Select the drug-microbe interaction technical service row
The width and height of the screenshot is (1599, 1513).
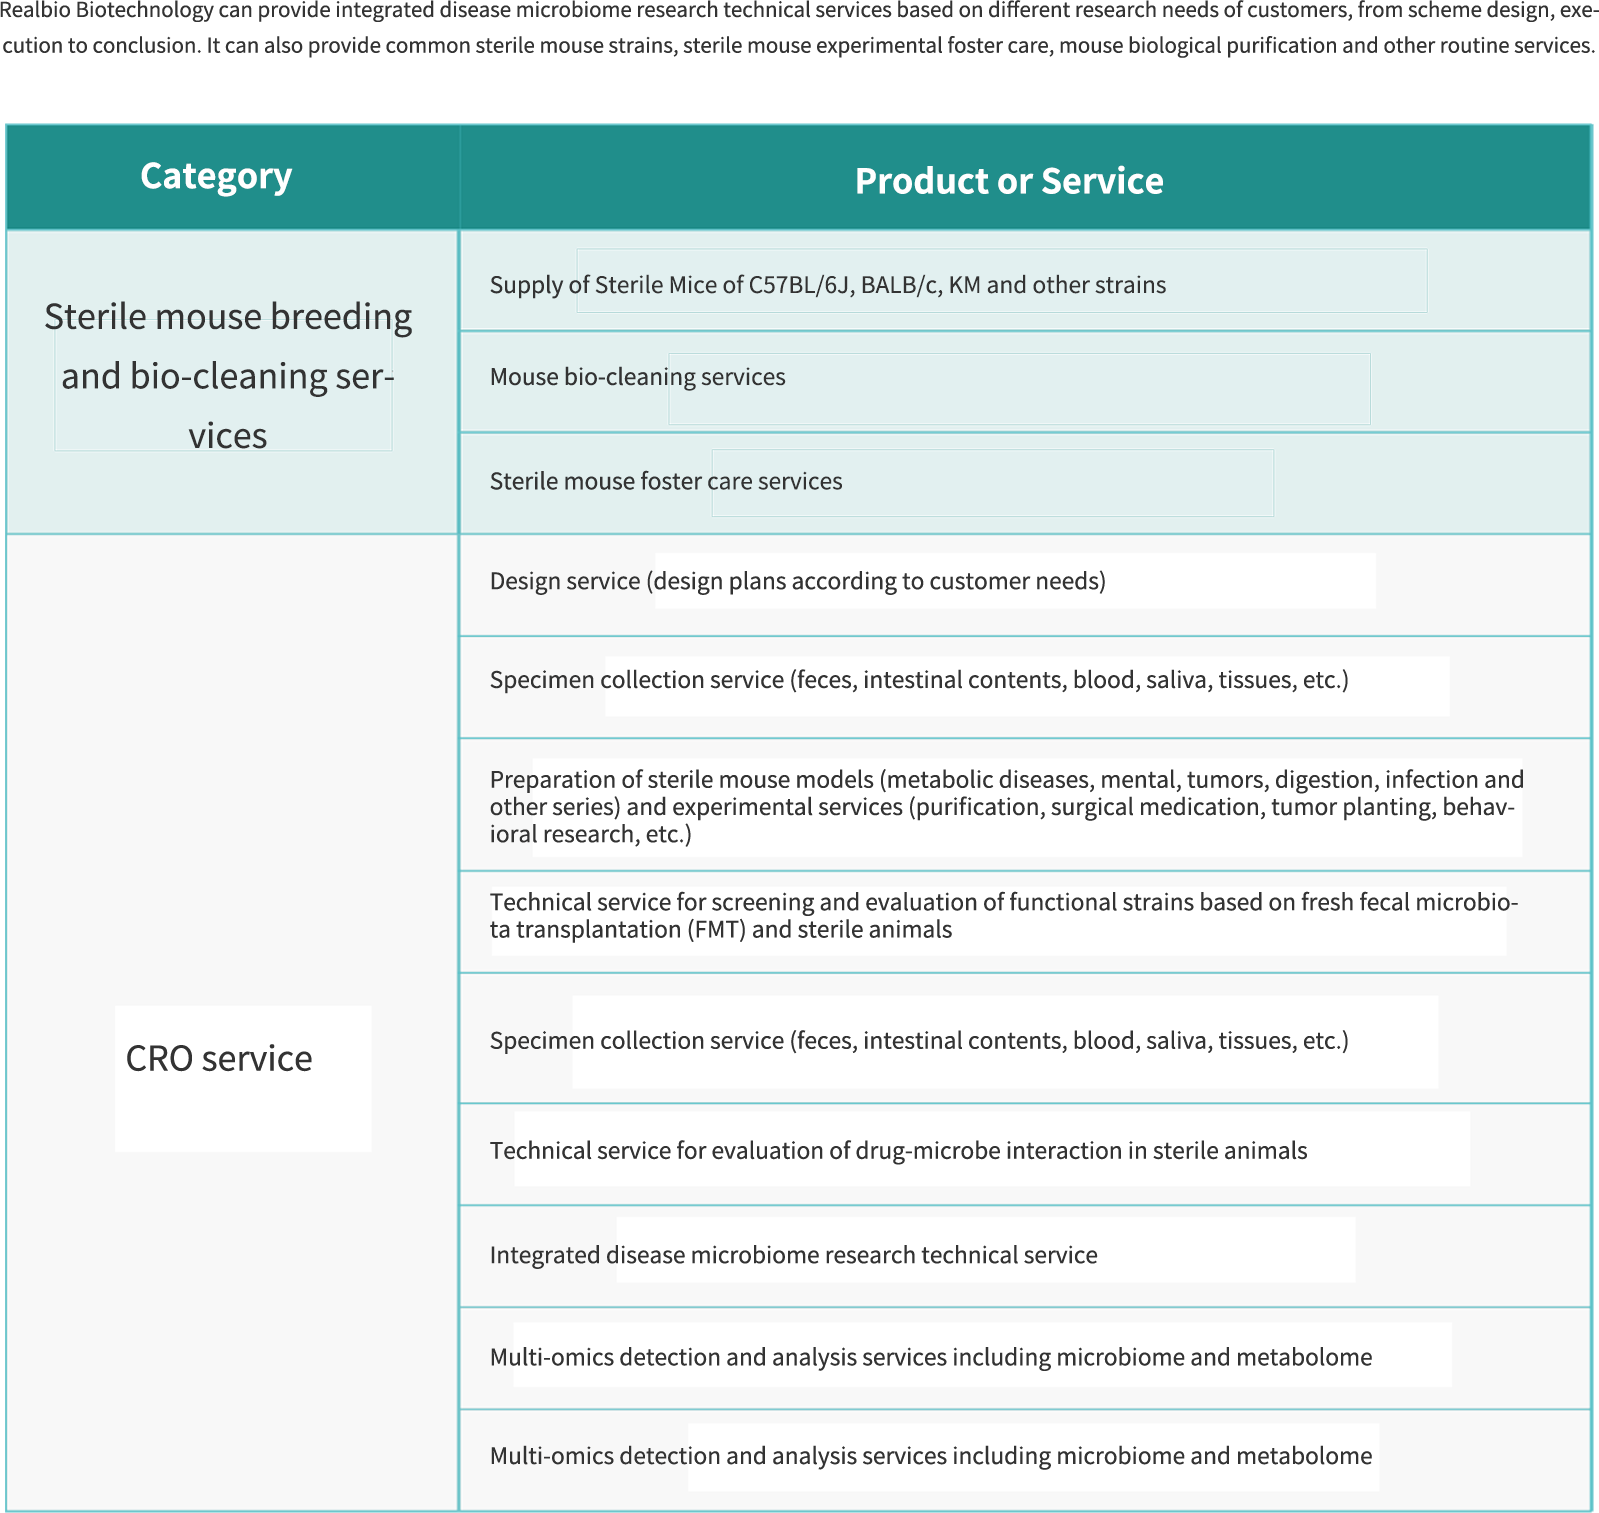click(x=897, y=1152)
